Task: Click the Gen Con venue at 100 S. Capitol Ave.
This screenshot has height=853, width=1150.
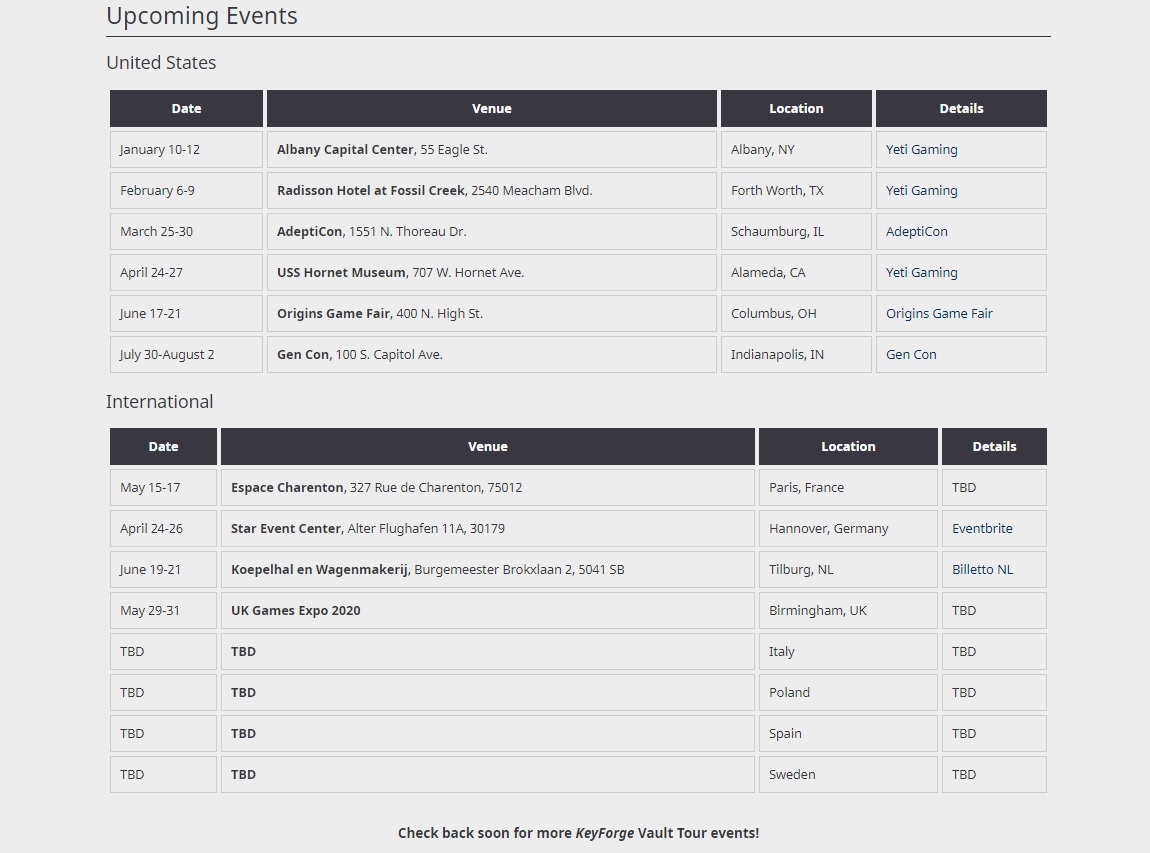Action: pyautogui.click(x=491, y=355)
